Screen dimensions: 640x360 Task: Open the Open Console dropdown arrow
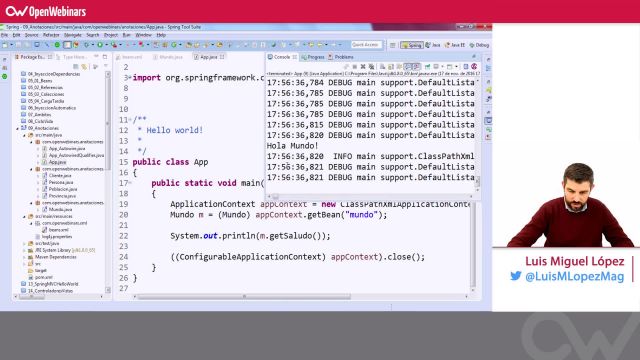[456, 67]
